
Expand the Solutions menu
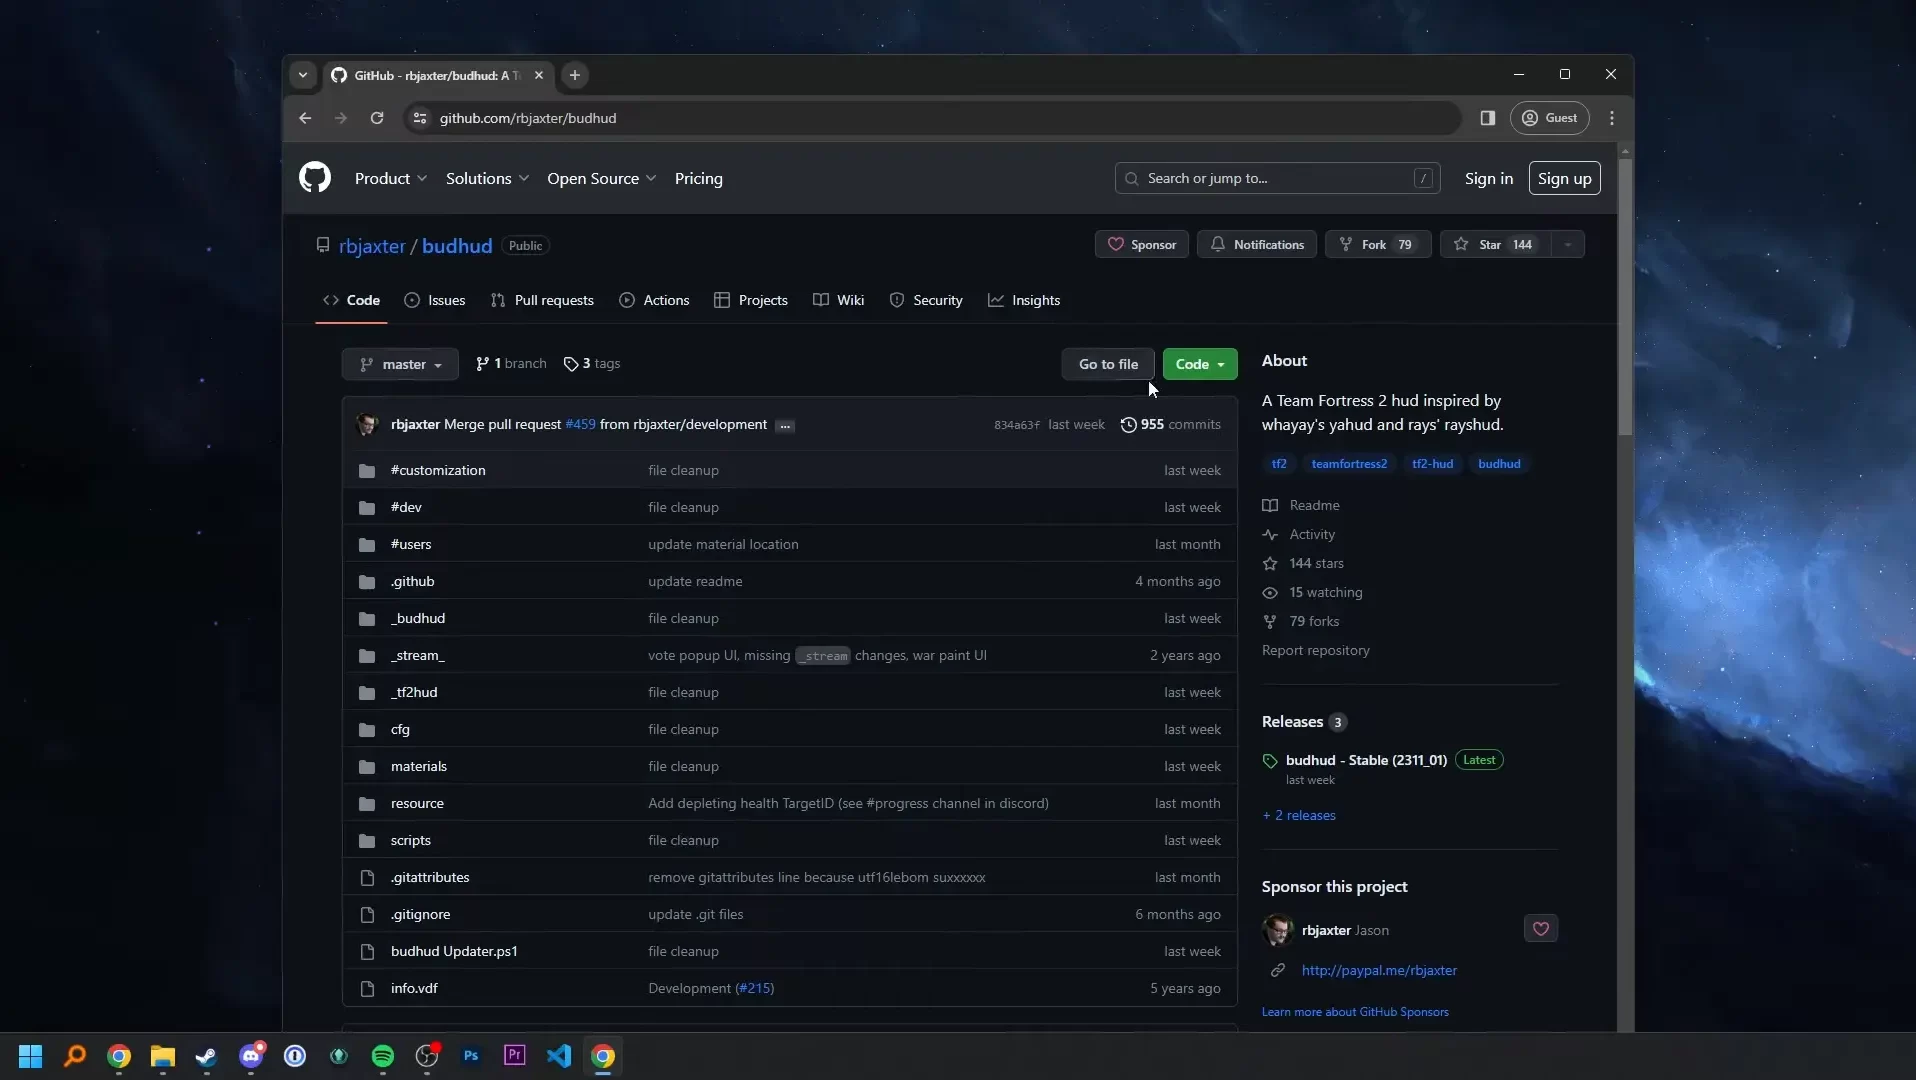(487, 178)
